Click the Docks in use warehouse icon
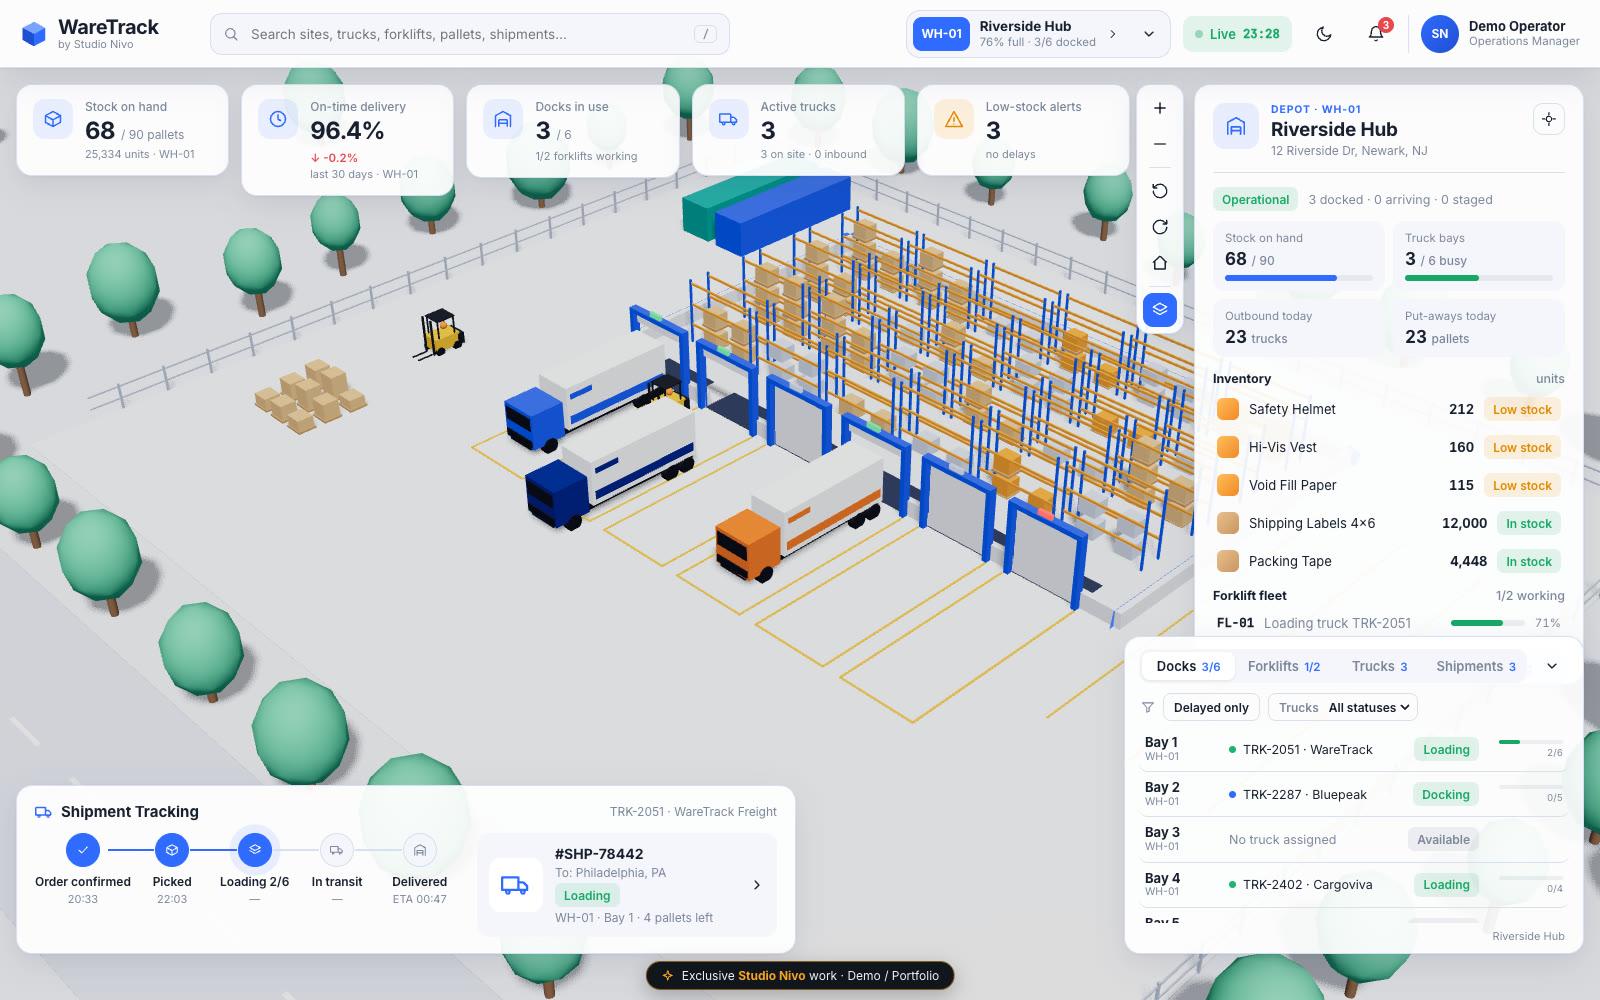Viewport: 1600px width, 1000px height. click(503, 119)
